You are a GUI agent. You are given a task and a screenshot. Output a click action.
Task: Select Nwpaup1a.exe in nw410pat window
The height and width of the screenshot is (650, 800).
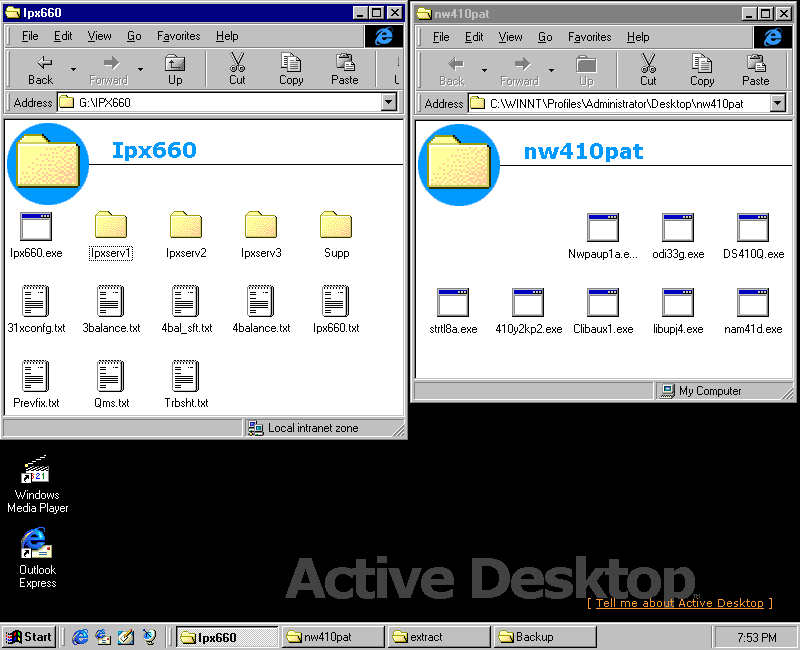point(603,237)
